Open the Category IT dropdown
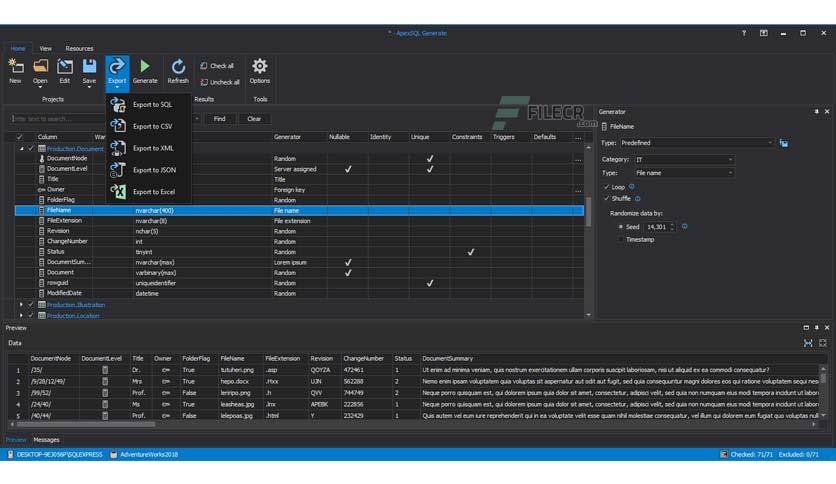 pos(684,159)
